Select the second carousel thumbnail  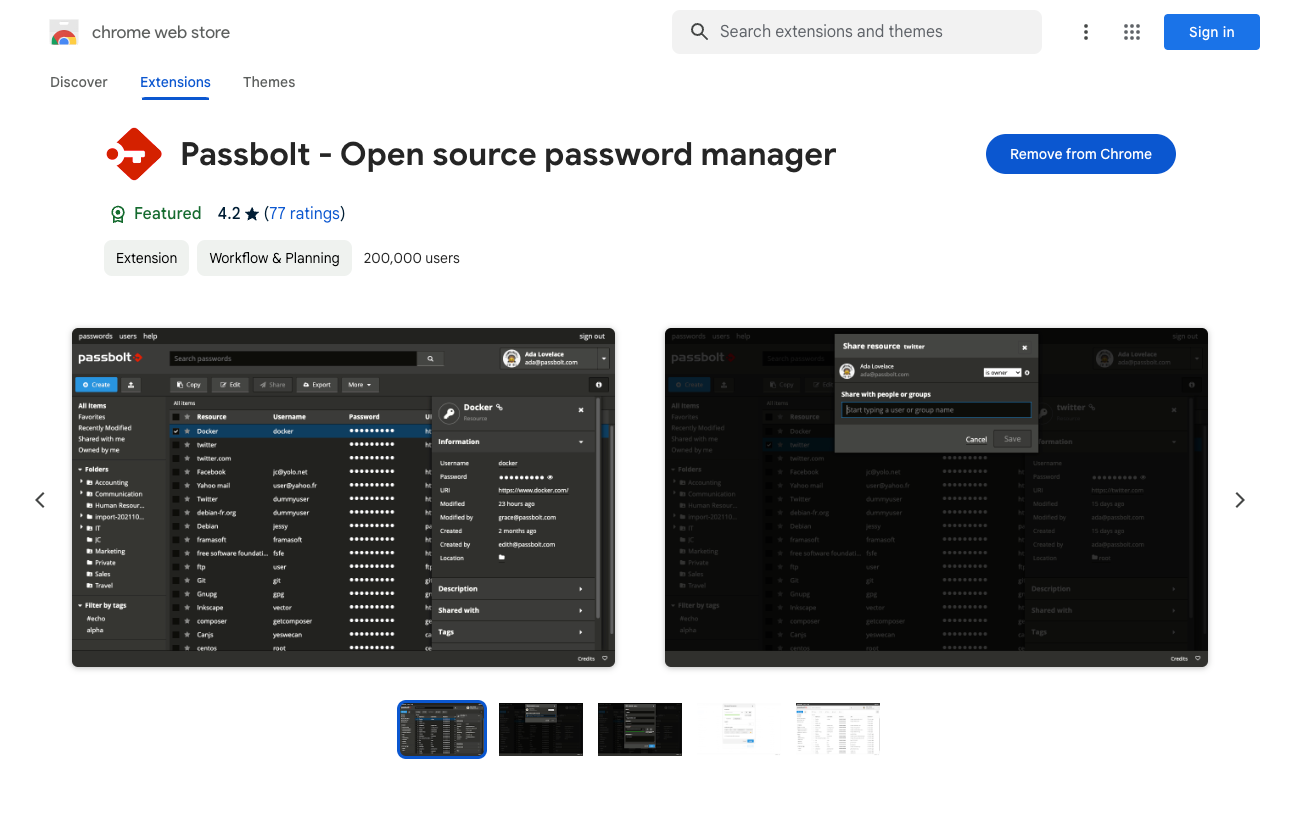pyautogui.click(x=541, y=729)
